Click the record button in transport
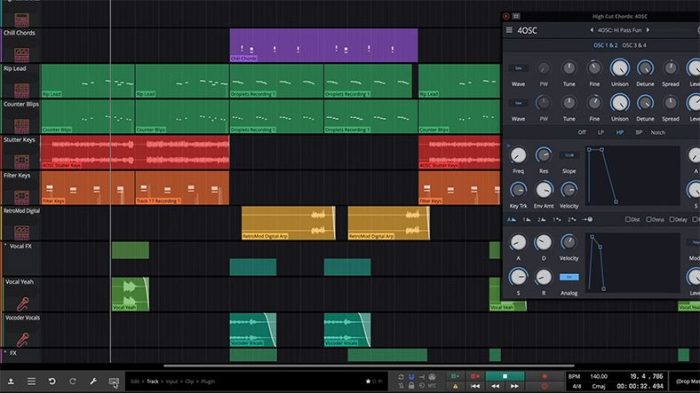Image resolution: width=700 pixels, height=393 pixels. (x=544, y=376)
